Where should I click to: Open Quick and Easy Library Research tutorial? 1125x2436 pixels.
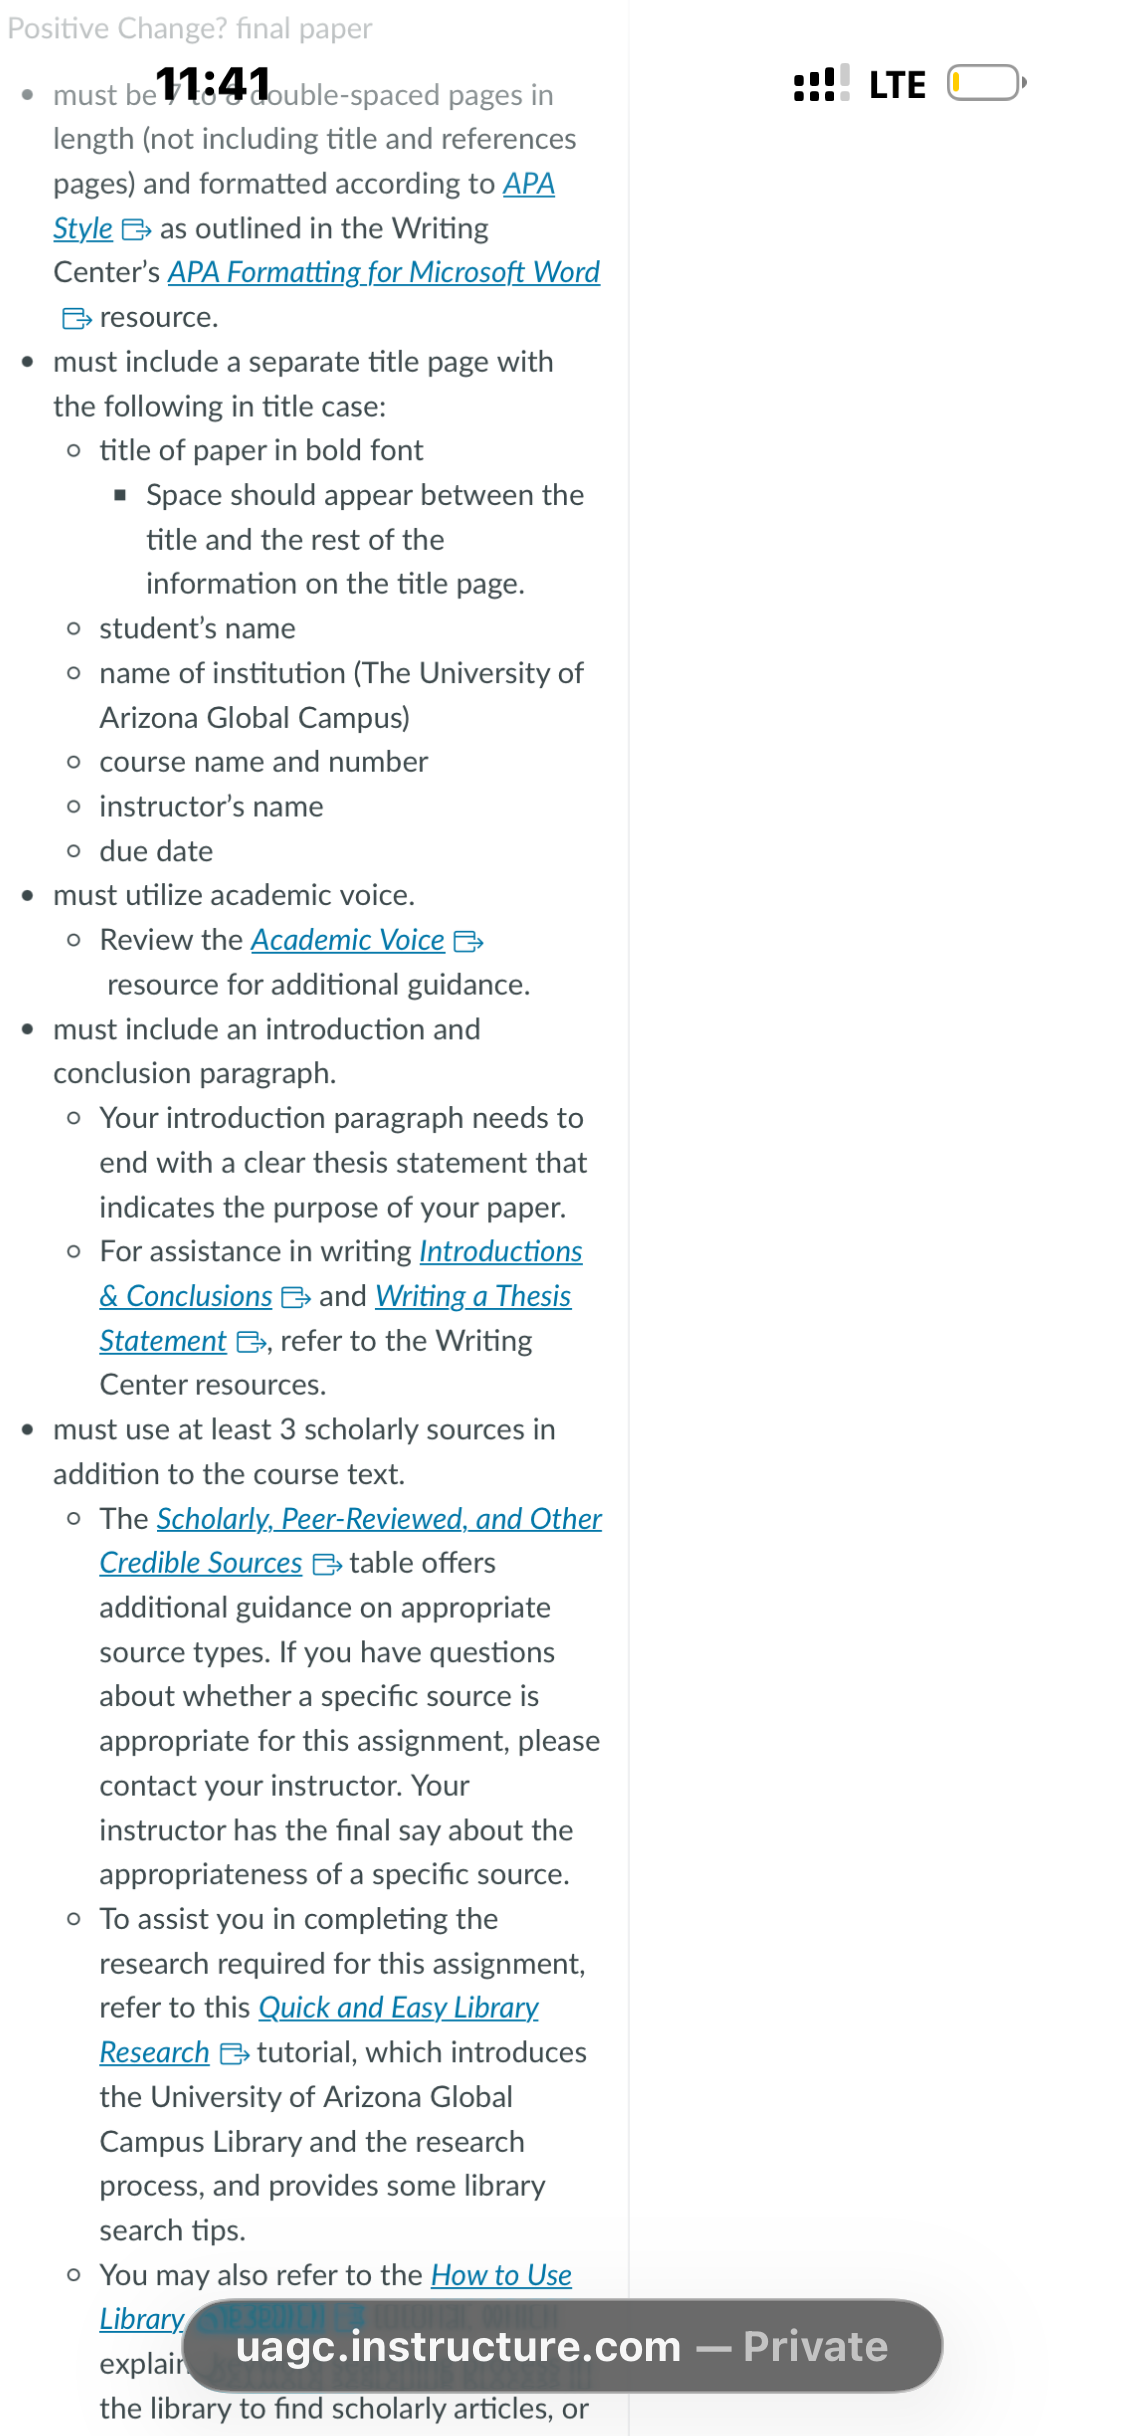click(x=398, y=2007)
